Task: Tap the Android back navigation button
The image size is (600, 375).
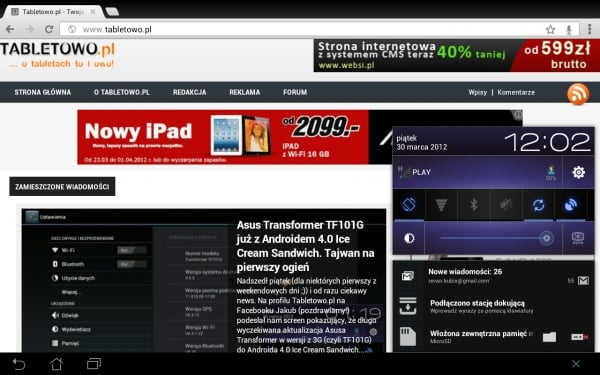Action: coord(19,364)
